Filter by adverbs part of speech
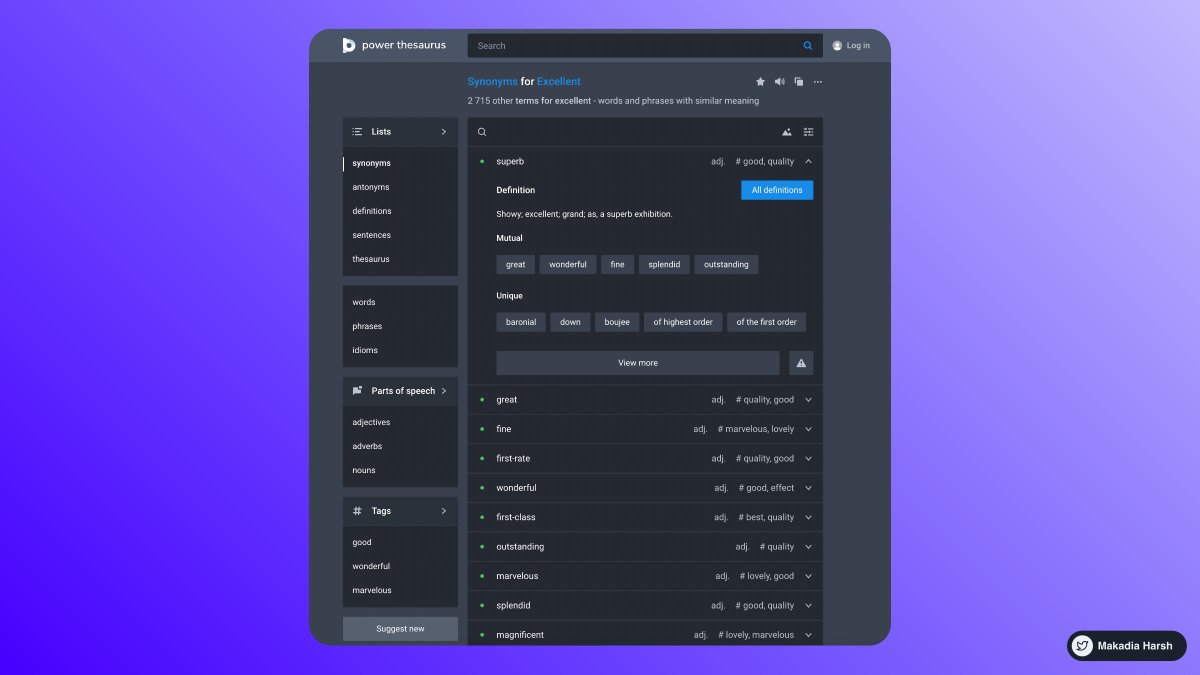 point(367,446)
